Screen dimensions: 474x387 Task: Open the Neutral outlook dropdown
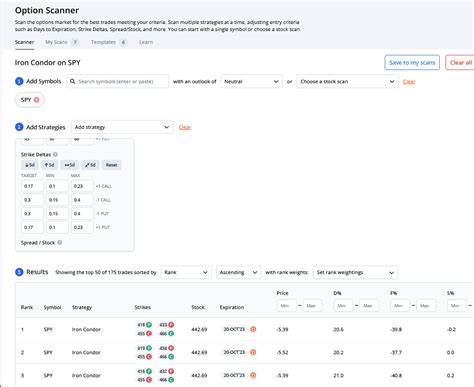point(251,81)
